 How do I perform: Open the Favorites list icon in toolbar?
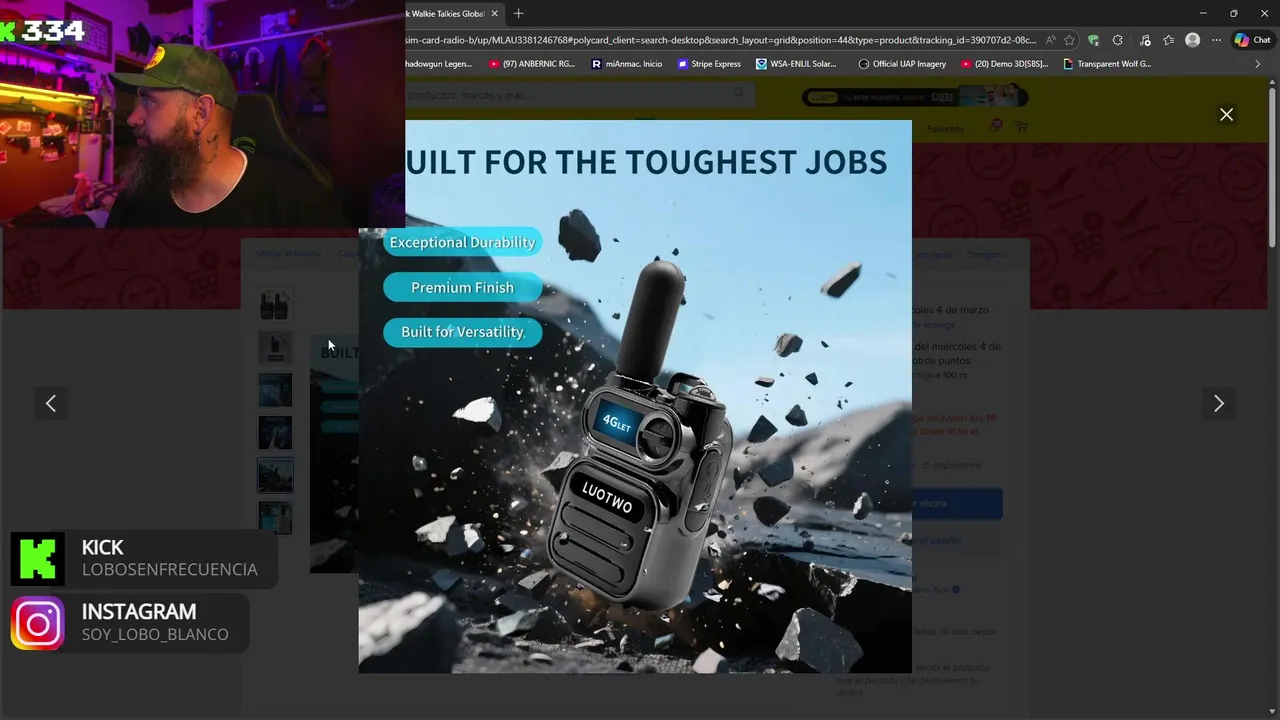[1168, 40]
